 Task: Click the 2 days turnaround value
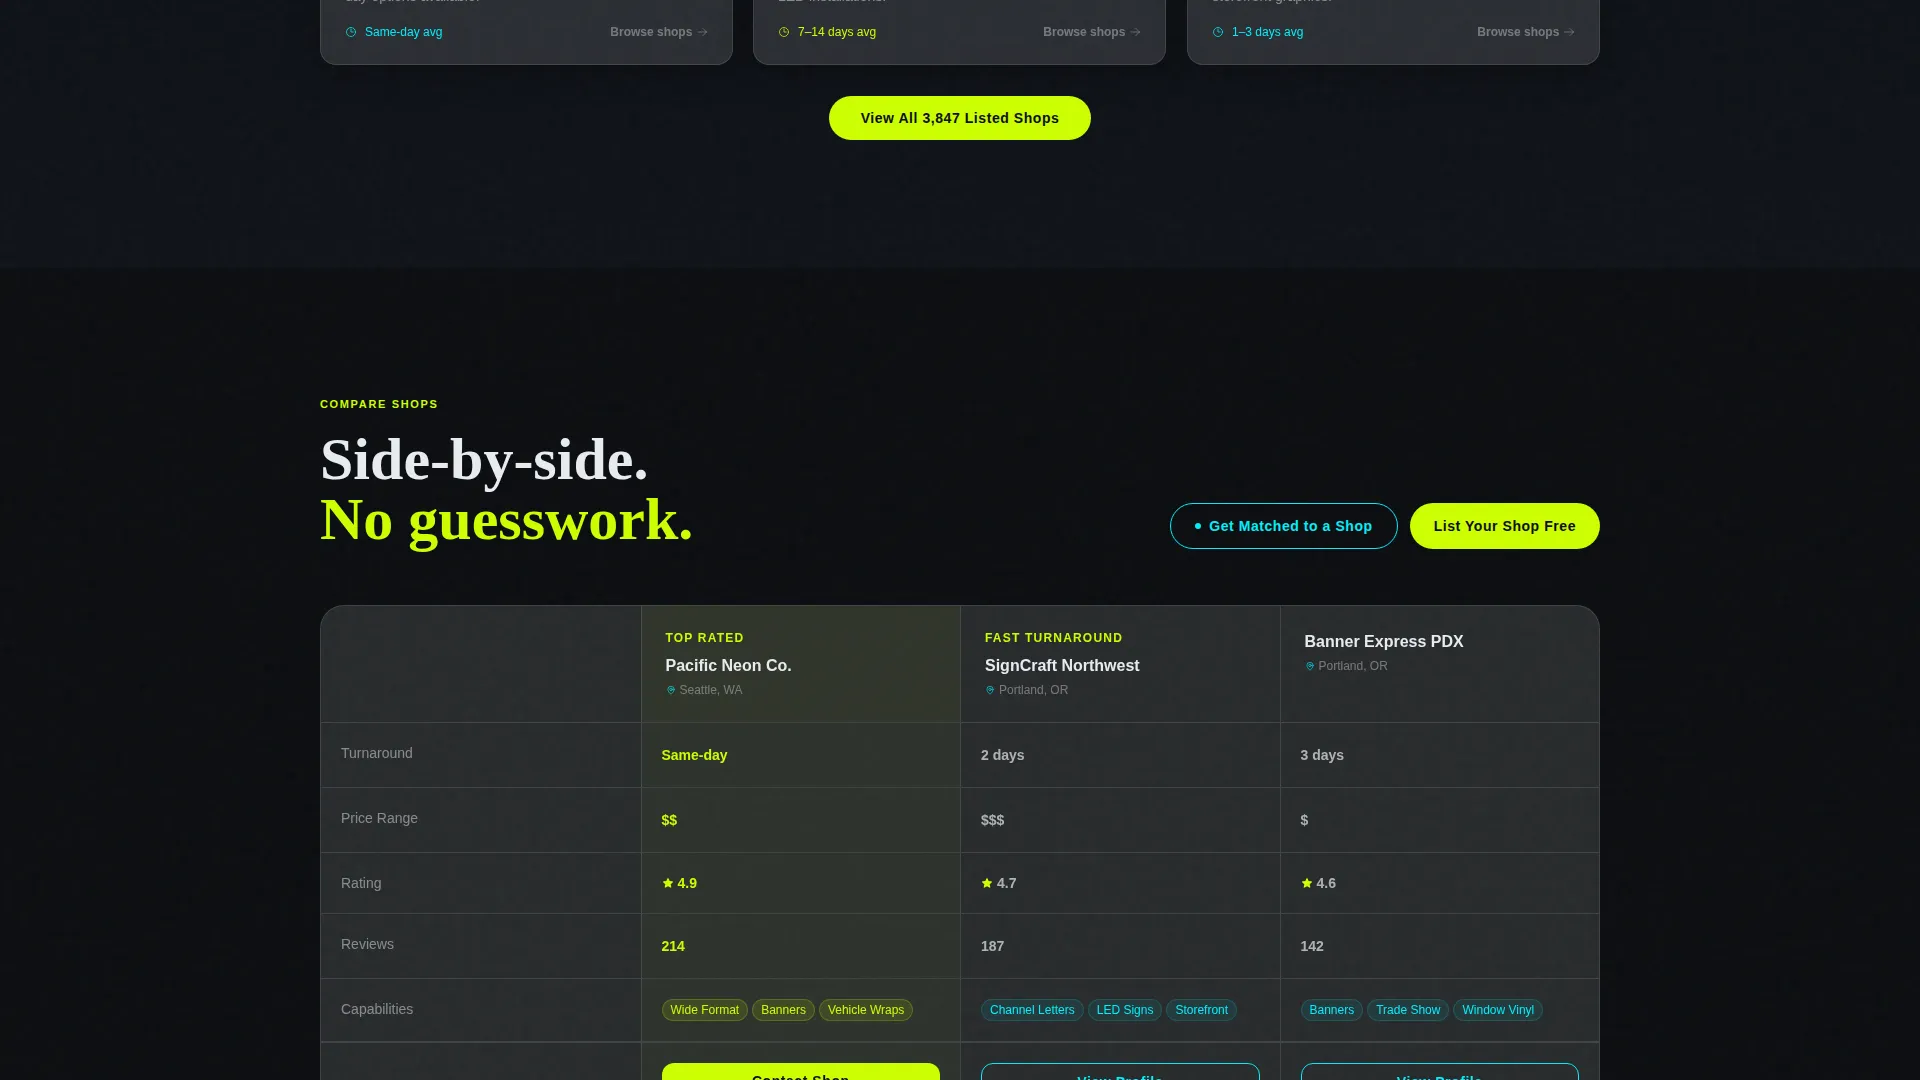(x=1003, y=755)
